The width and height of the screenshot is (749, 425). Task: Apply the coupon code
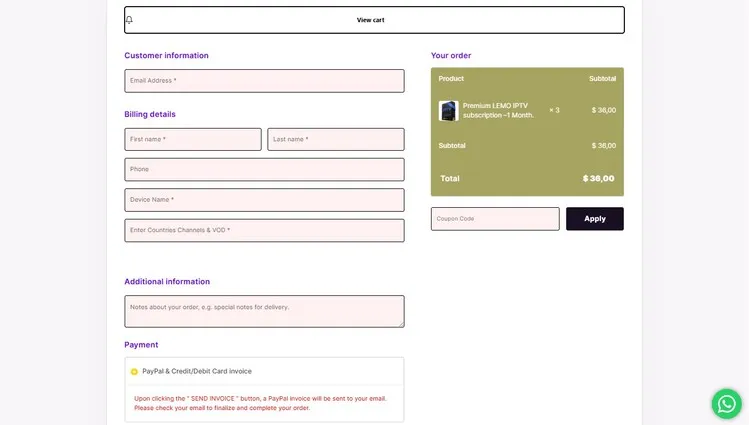point(595,219)
